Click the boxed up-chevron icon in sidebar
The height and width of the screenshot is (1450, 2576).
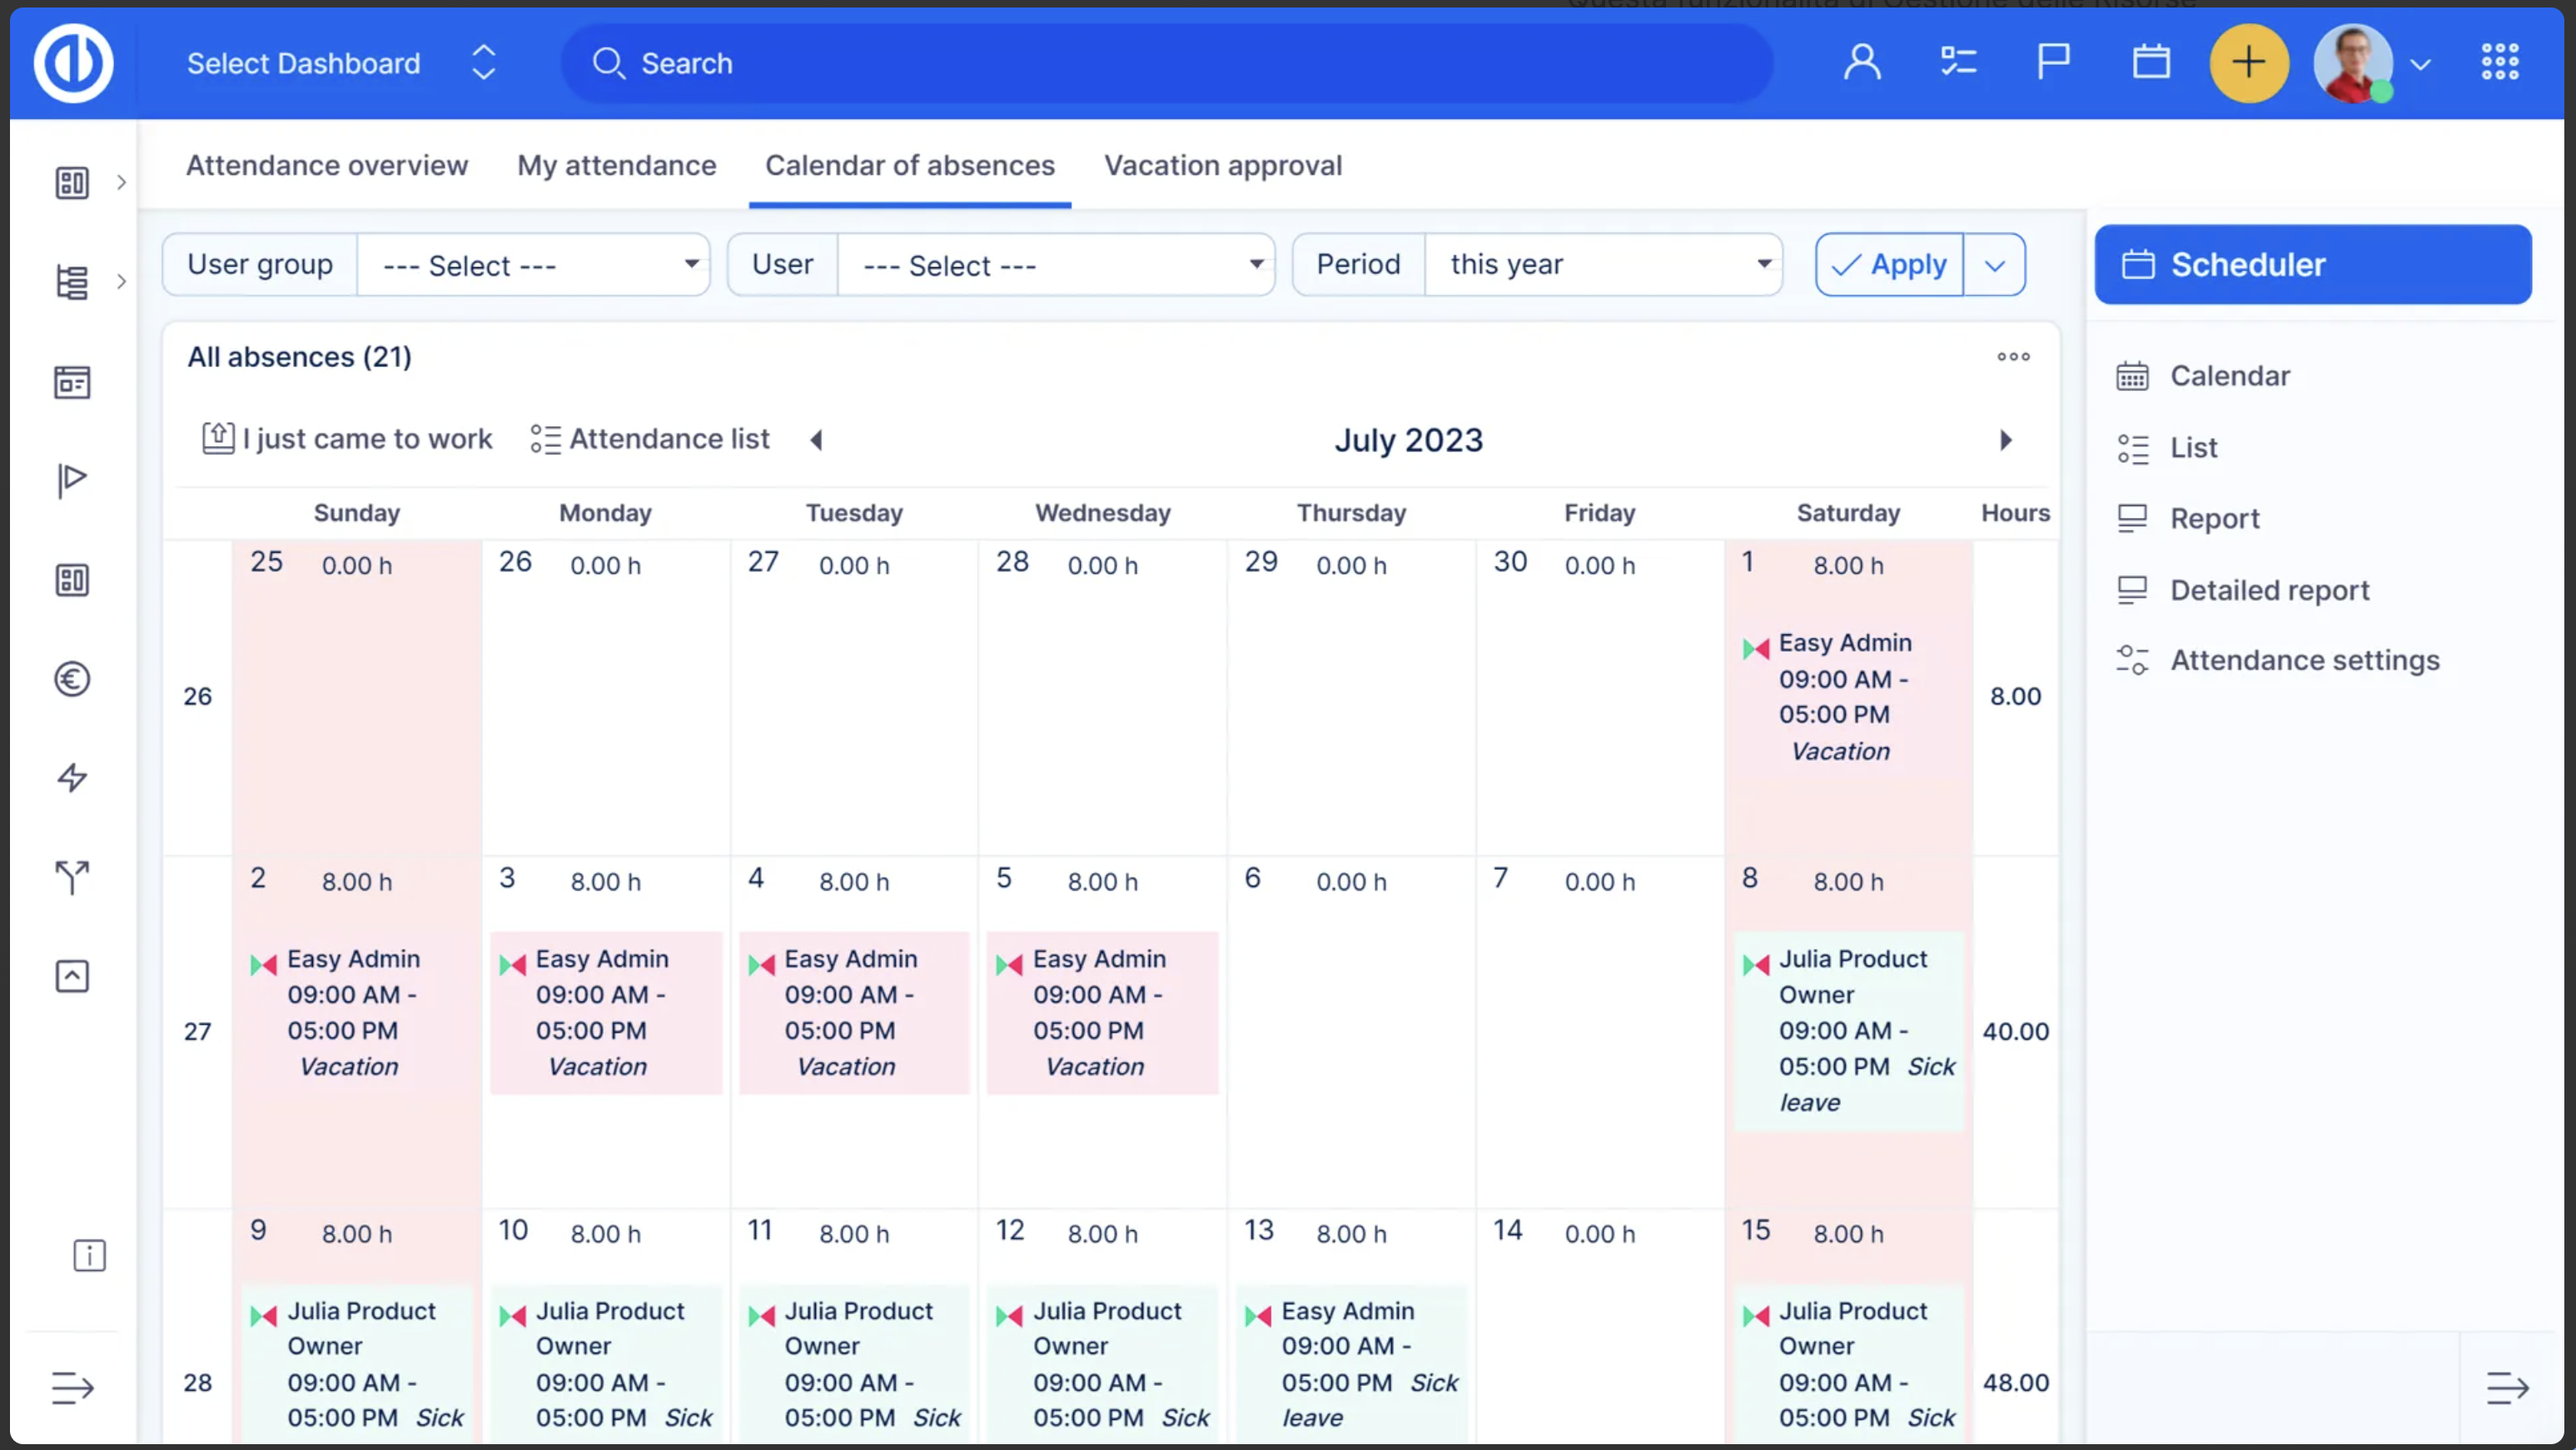72,977
